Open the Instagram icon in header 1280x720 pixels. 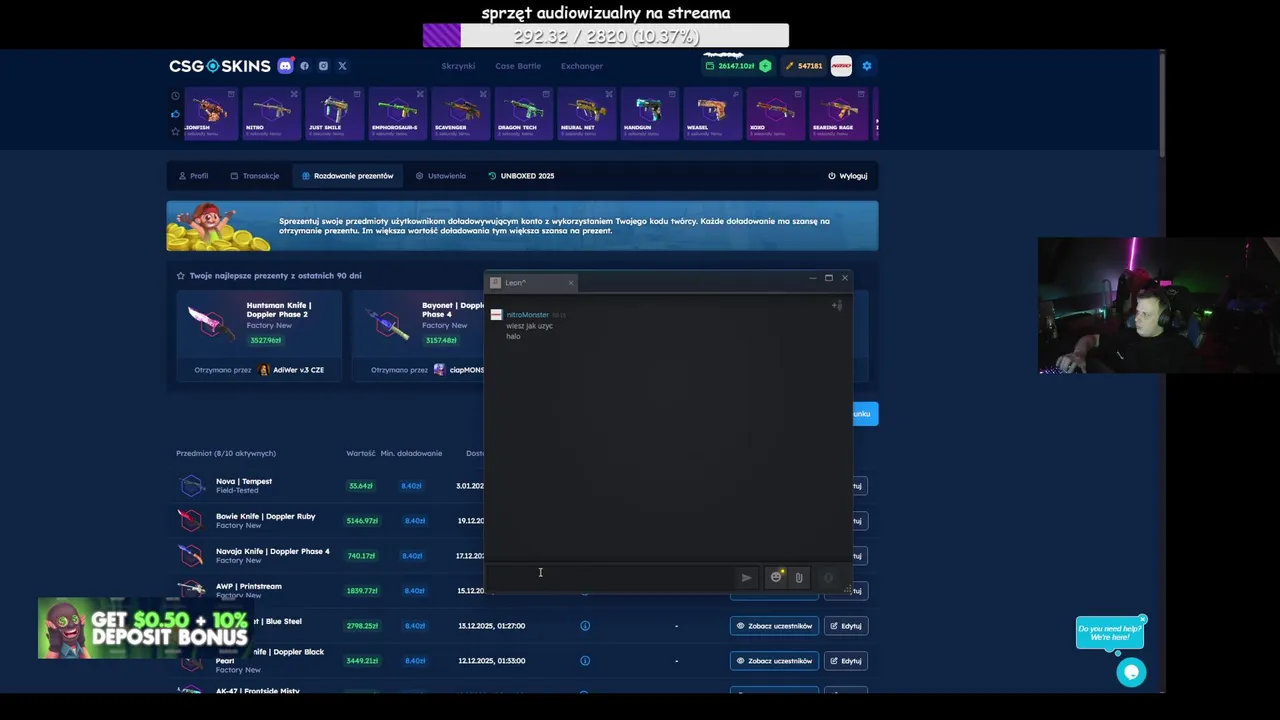323,66
